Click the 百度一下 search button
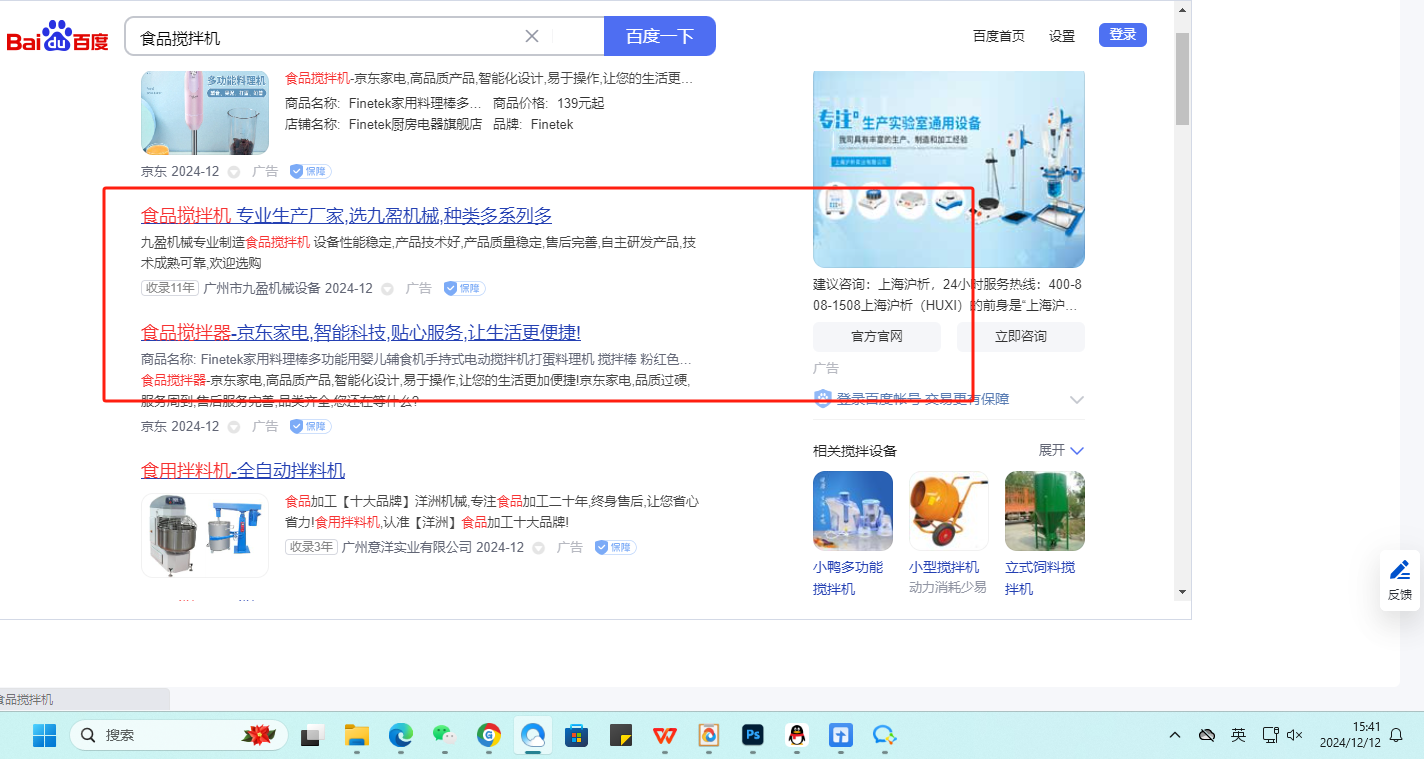The width and height of the screenshot is (1424, 759). pyautogui.click(x=660, y=36)
